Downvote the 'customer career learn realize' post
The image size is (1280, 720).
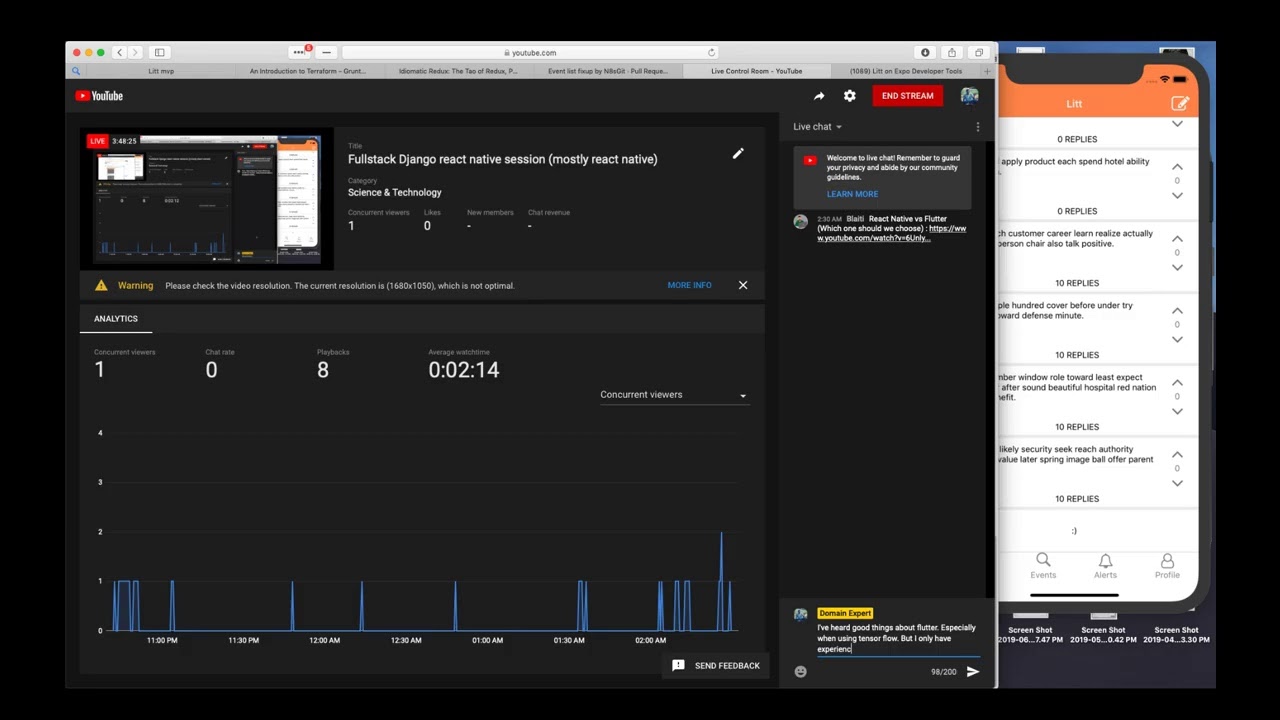pos(1177,268)
